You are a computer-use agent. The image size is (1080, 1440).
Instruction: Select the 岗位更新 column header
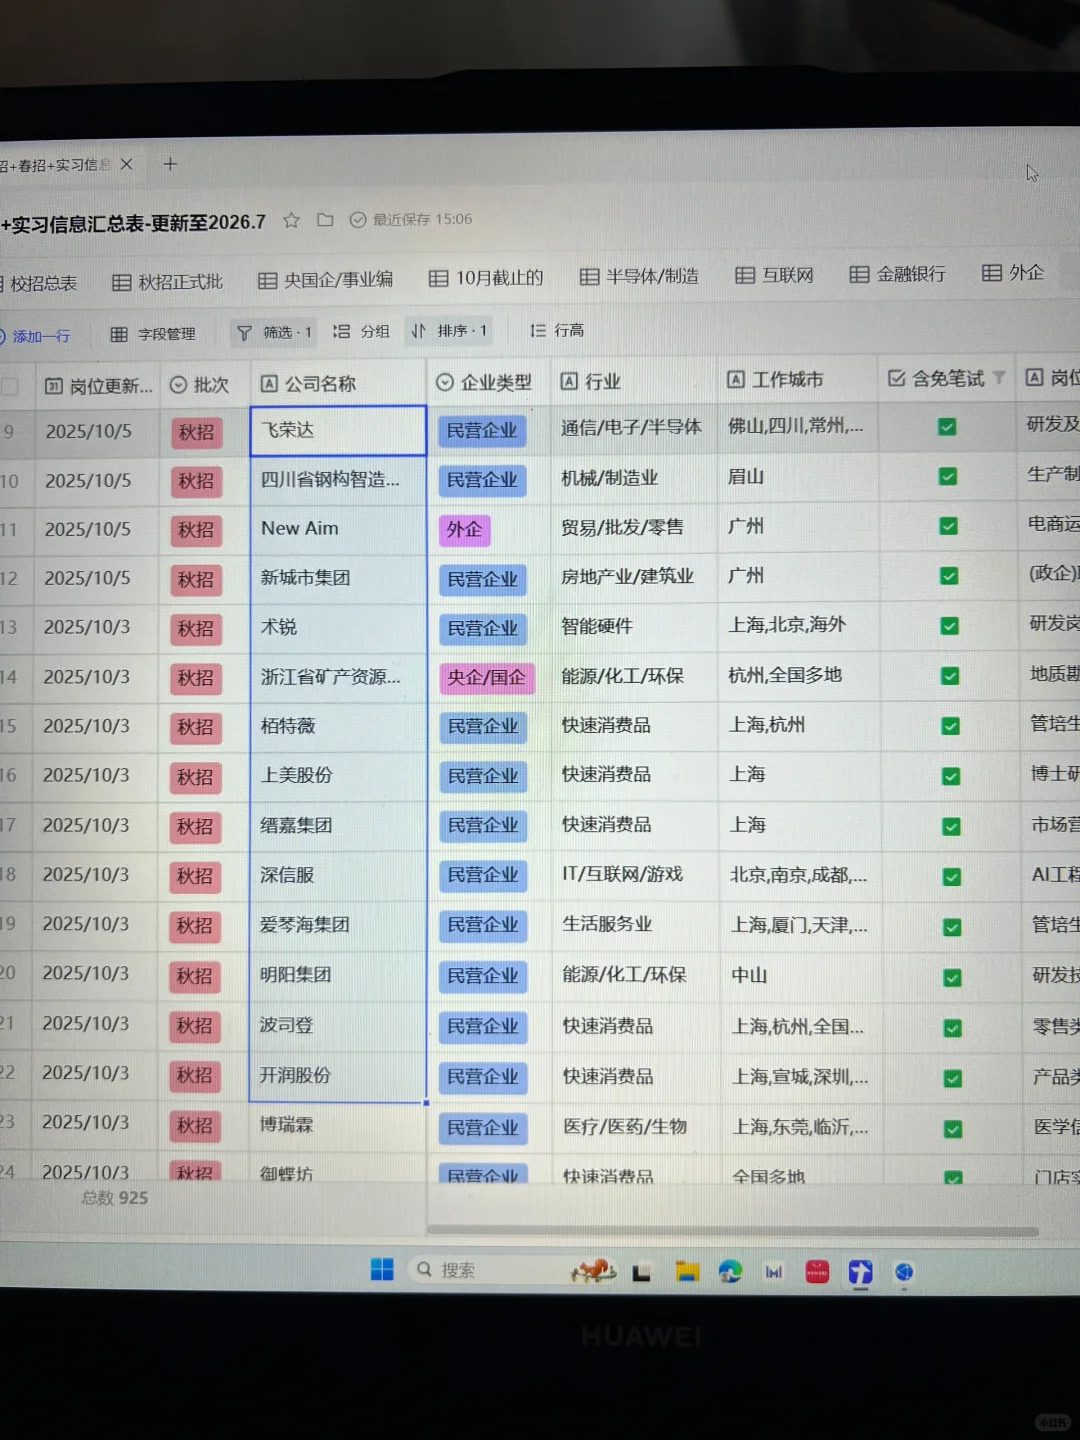click(x=100, y=385)
